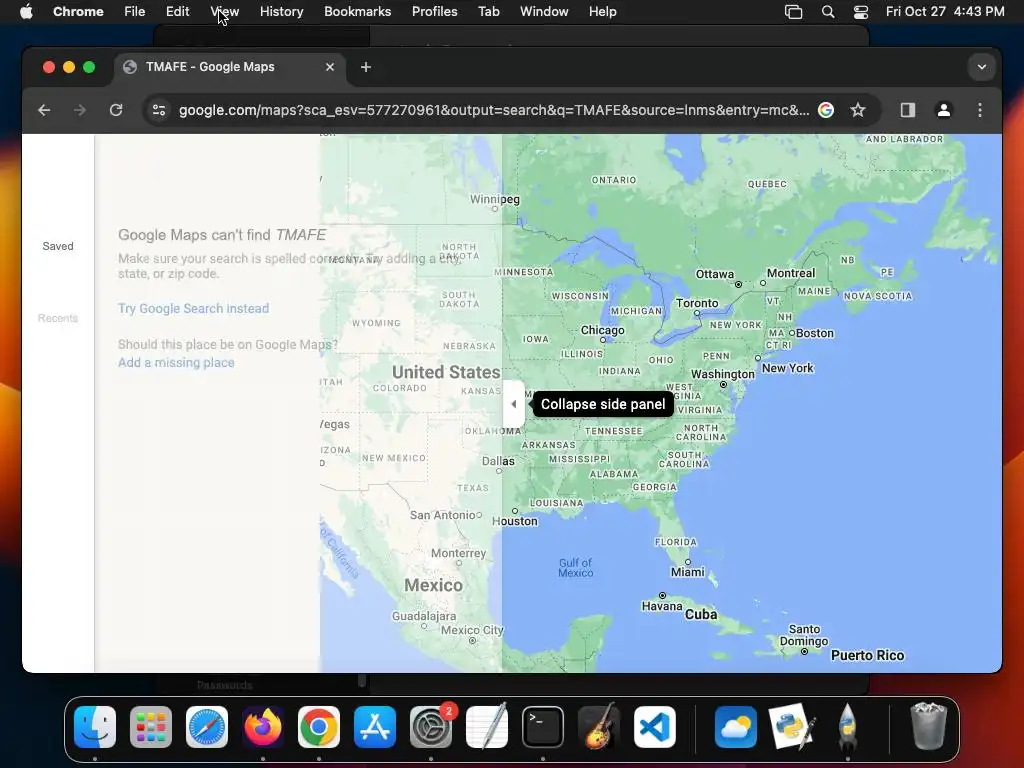Open the Help menu
Screen dimensions: 1024x768
(x=602, y=12)
